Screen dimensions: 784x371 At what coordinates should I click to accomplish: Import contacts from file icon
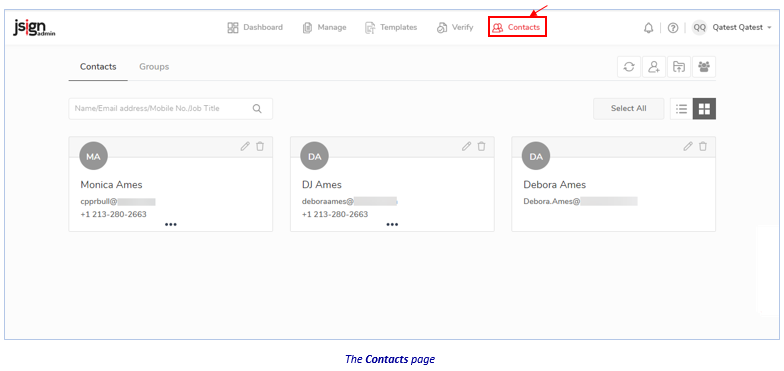click(x=678, y=67)
